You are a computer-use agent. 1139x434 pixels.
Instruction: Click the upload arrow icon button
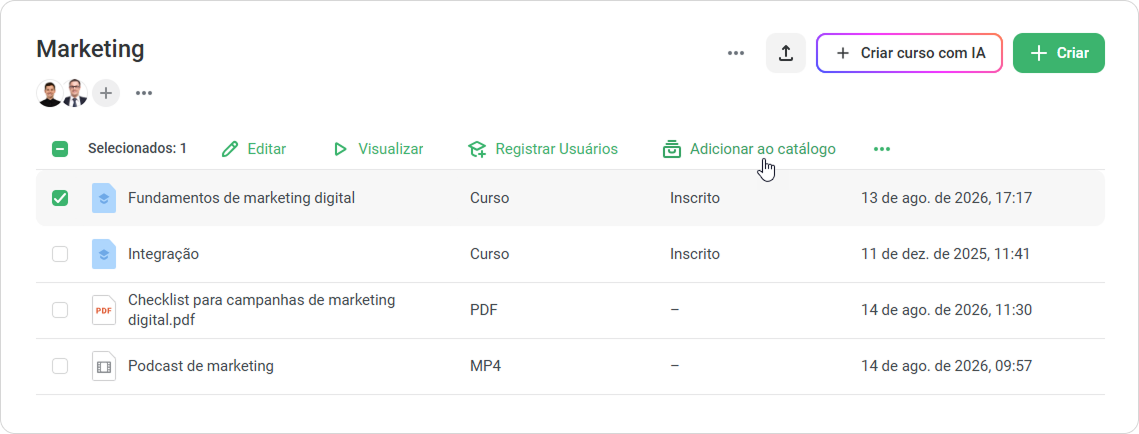tap(785, 53)
